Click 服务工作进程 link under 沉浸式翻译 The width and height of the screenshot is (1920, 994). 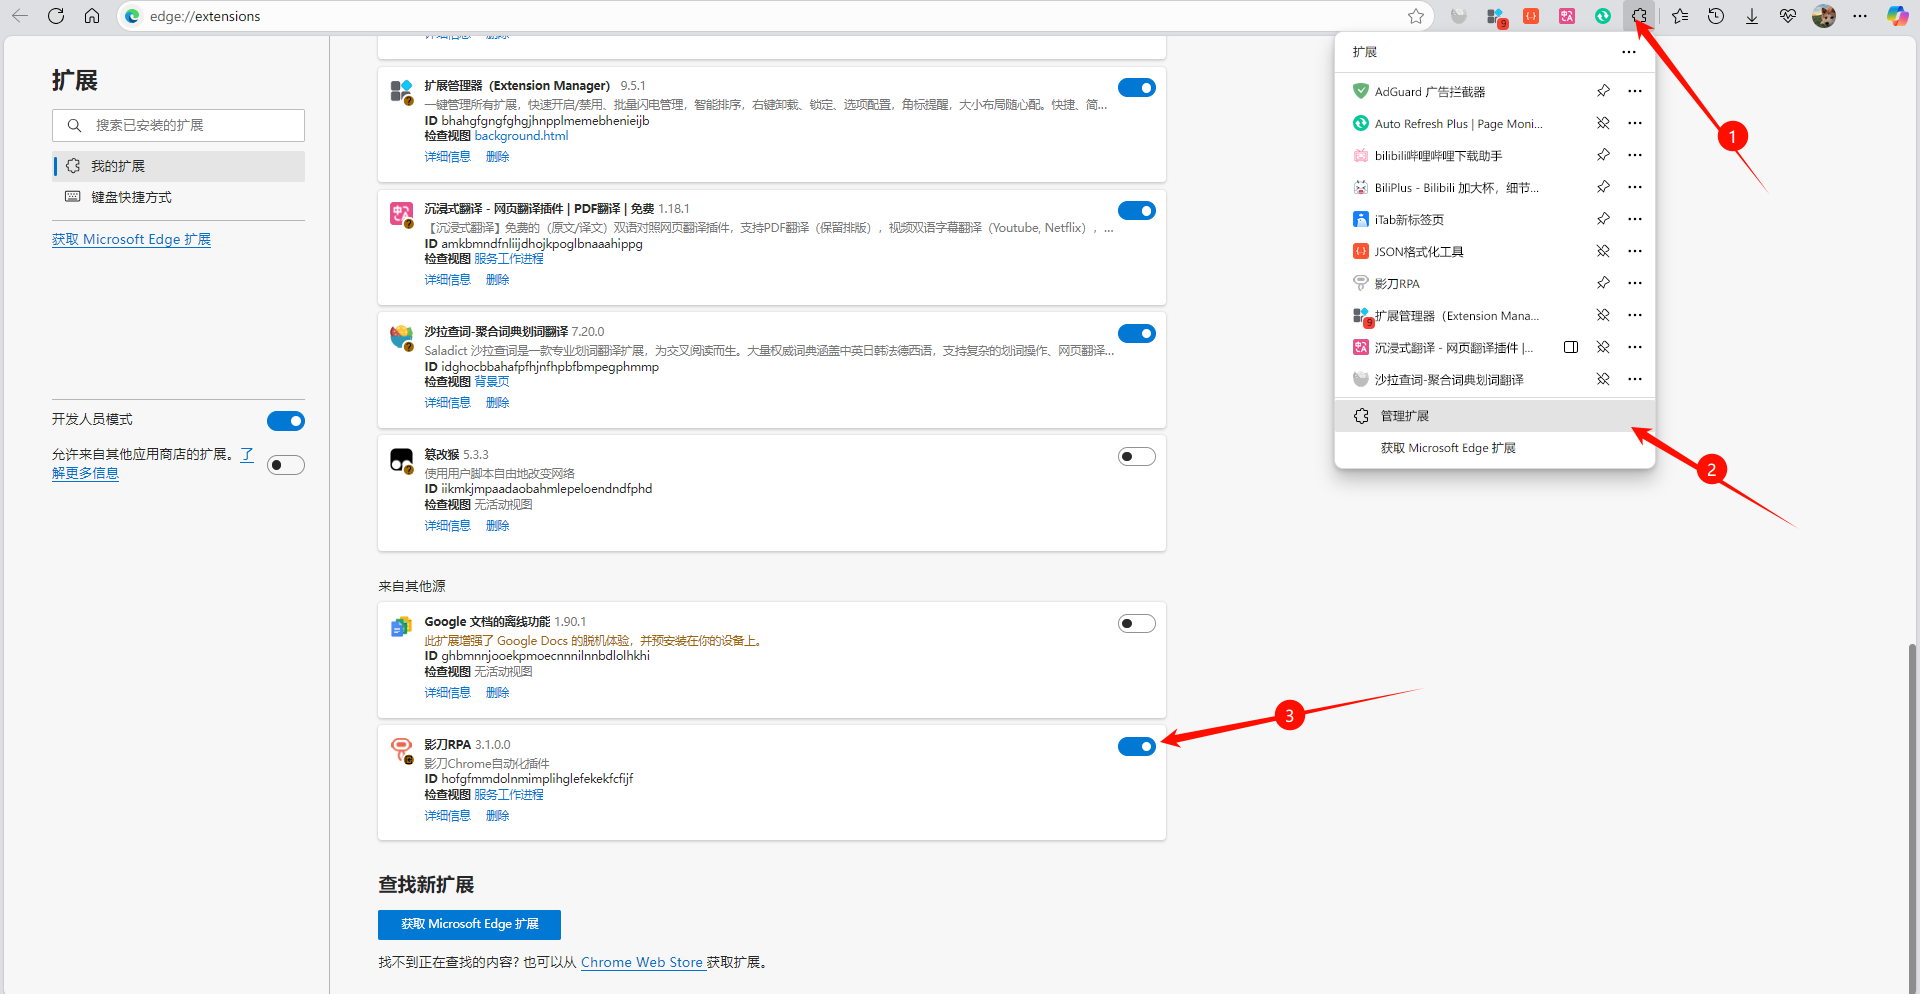pos(509,259)
